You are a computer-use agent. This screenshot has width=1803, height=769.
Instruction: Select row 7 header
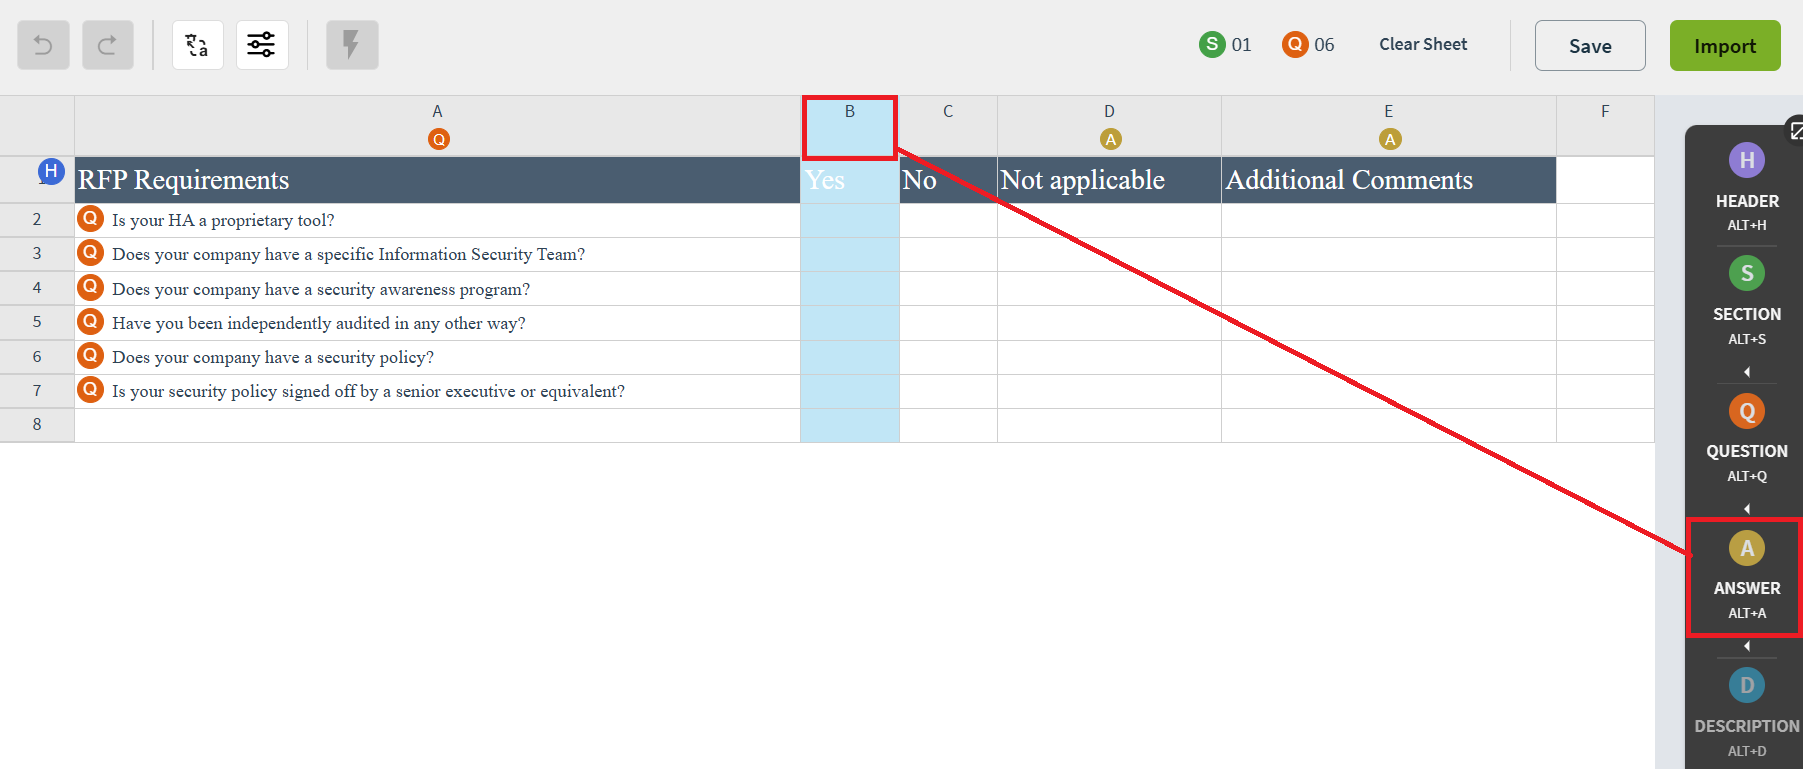click(x=37, y=391)
